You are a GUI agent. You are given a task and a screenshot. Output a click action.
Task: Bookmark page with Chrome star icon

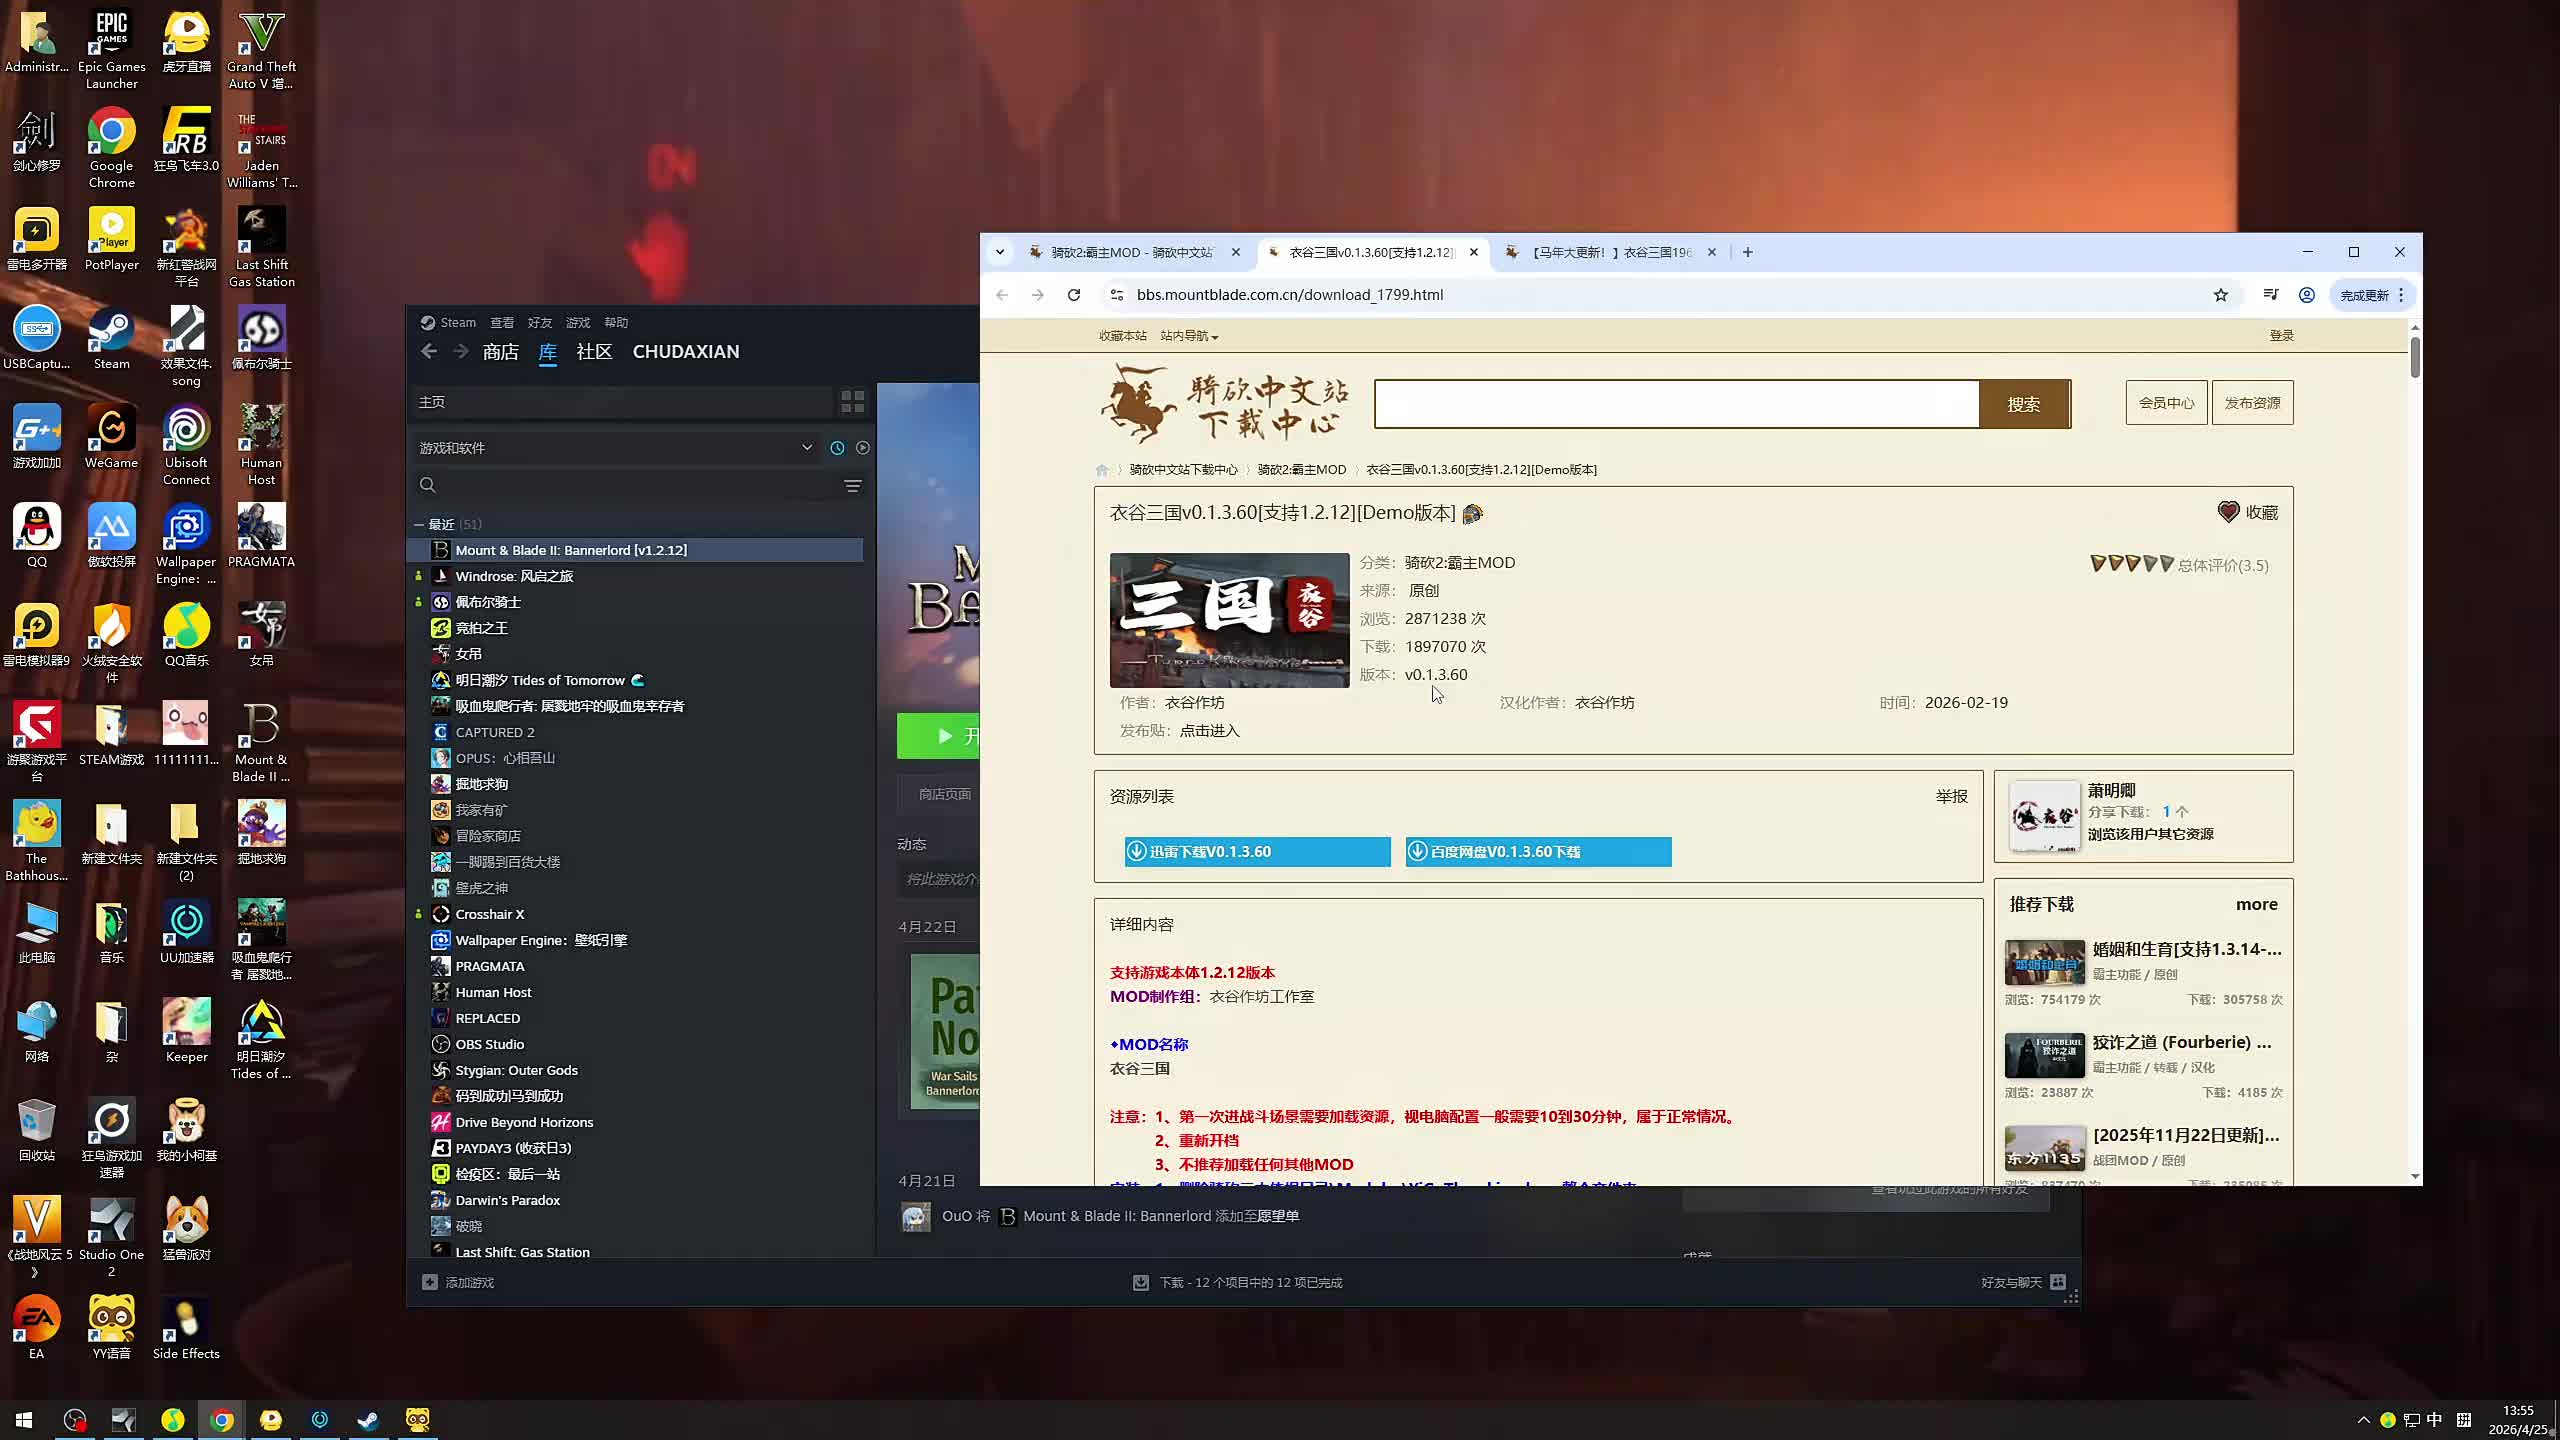pos(2220,295)
